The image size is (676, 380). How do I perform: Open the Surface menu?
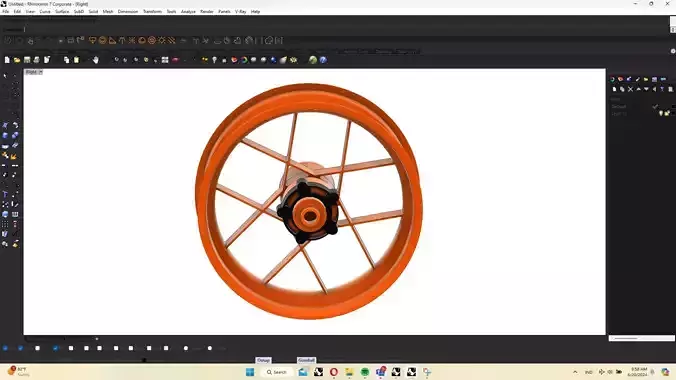[x=62, y=12]
